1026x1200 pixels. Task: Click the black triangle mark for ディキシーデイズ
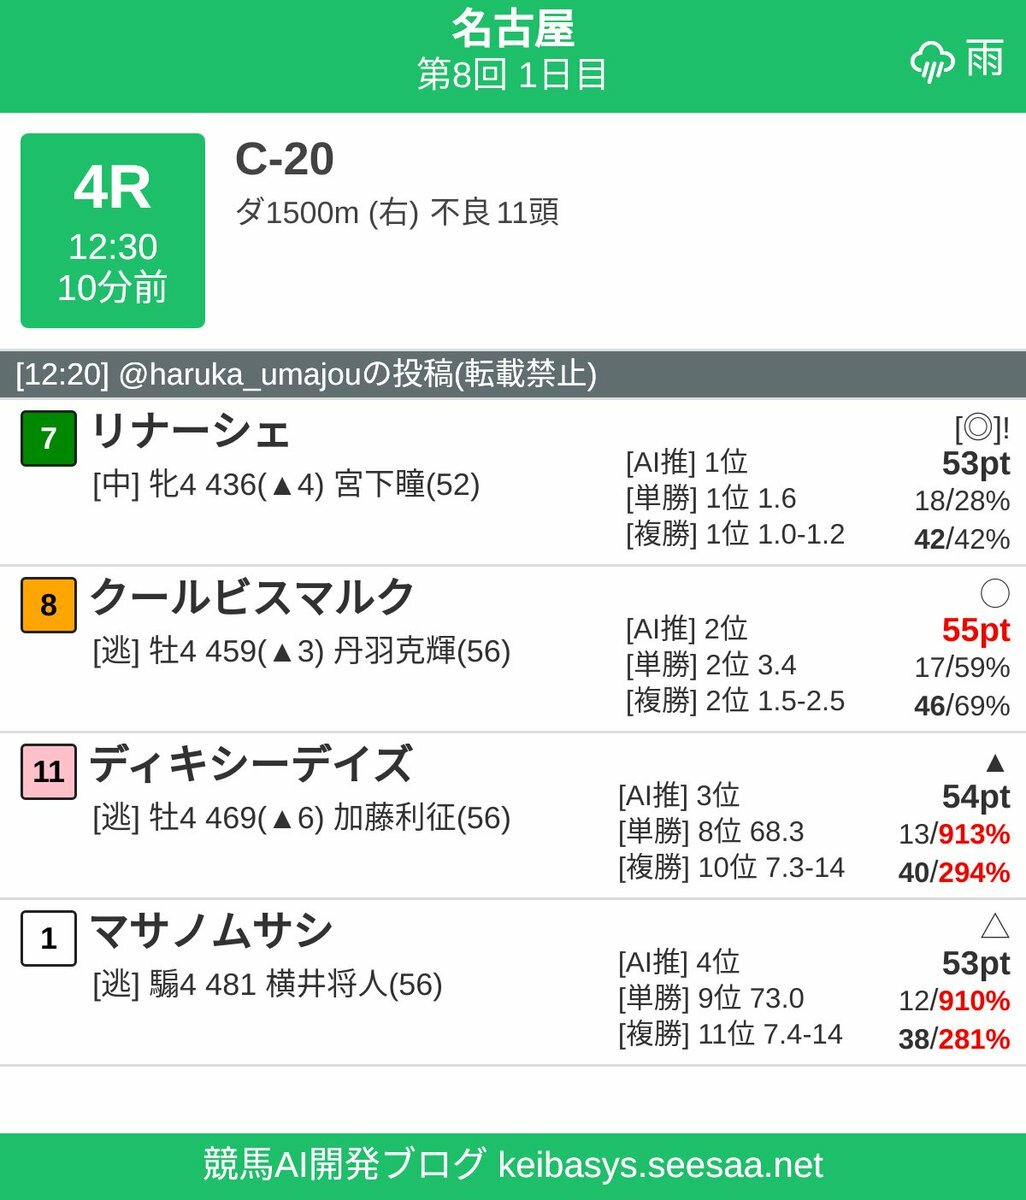(994, 763)
